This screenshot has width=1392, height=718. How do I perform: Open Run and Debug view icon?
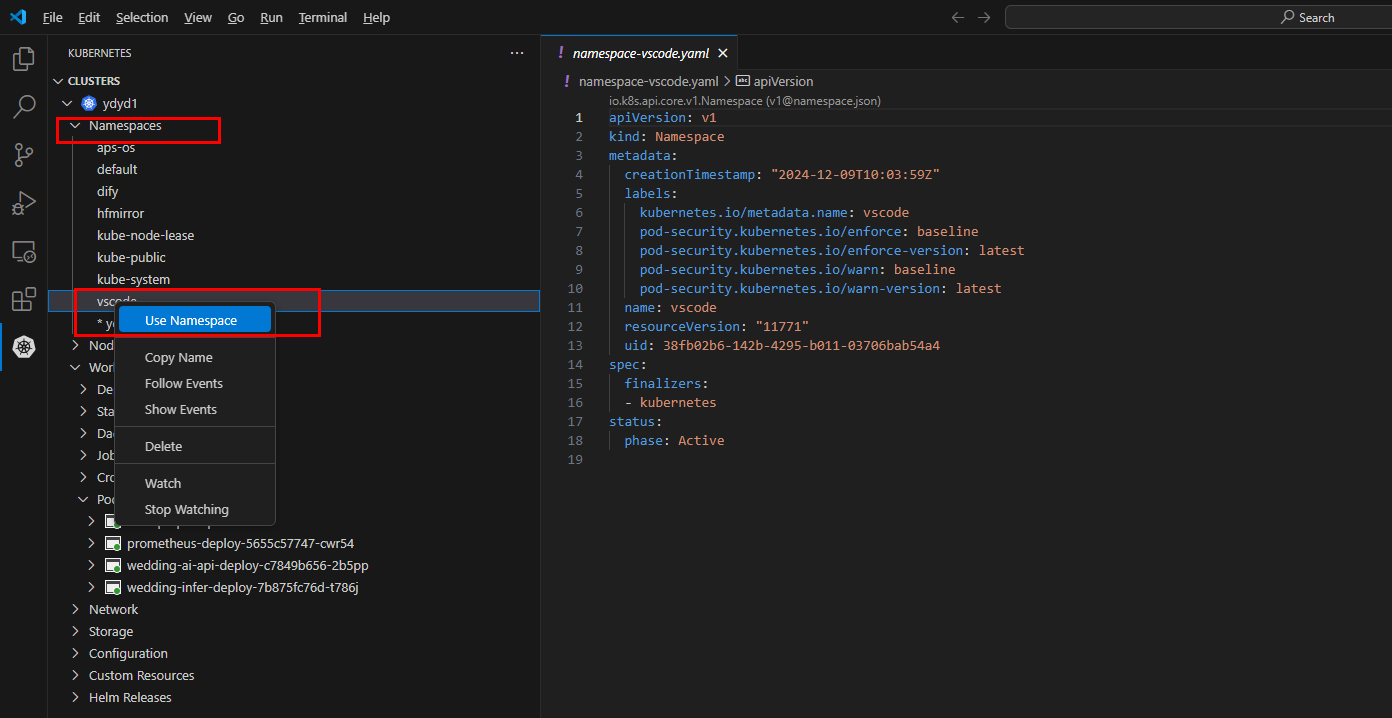tap(23, 203)
